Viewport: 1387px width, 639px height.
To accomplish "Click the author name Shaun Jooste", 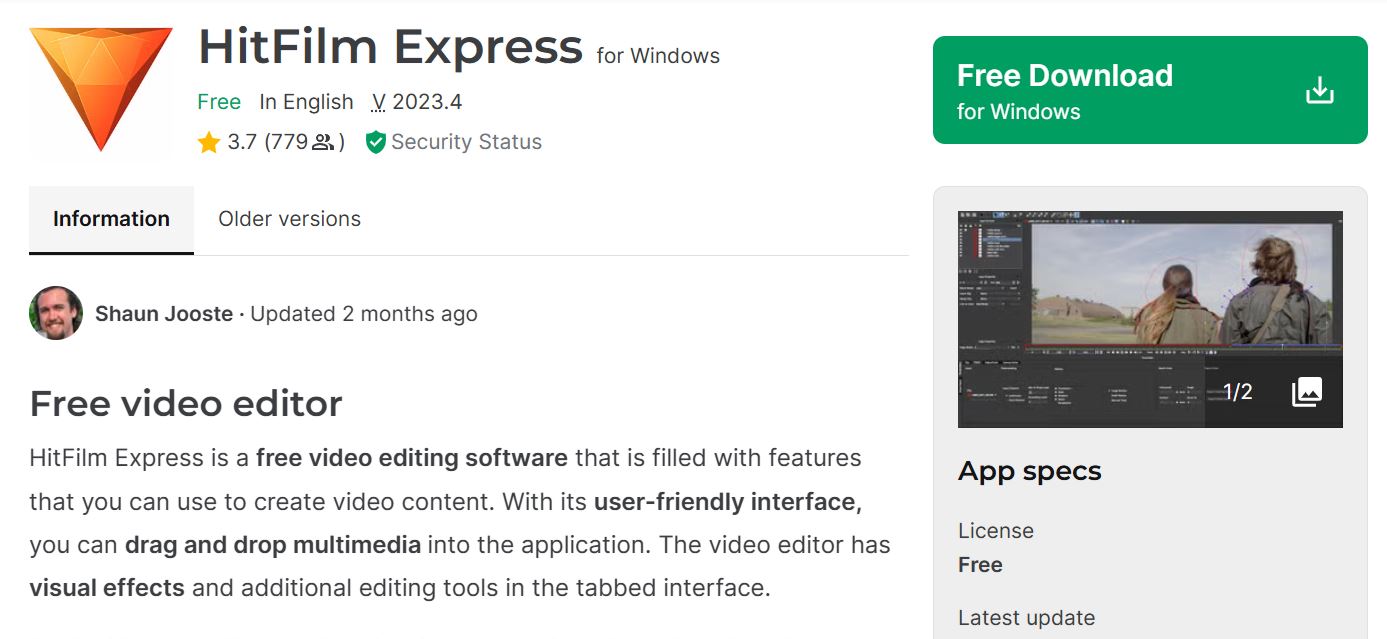I will [x=164, y=314].
